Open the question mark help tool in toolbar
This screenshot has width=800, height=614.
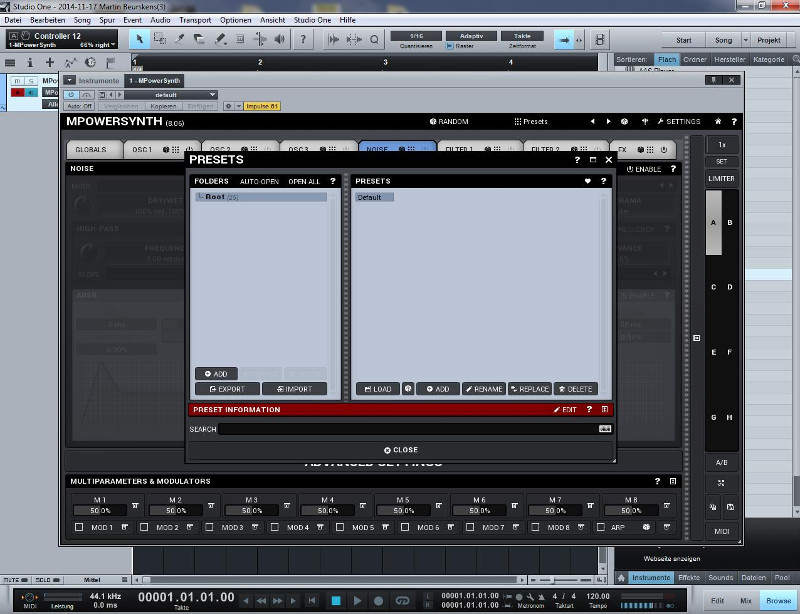click(x=303, y=39)
